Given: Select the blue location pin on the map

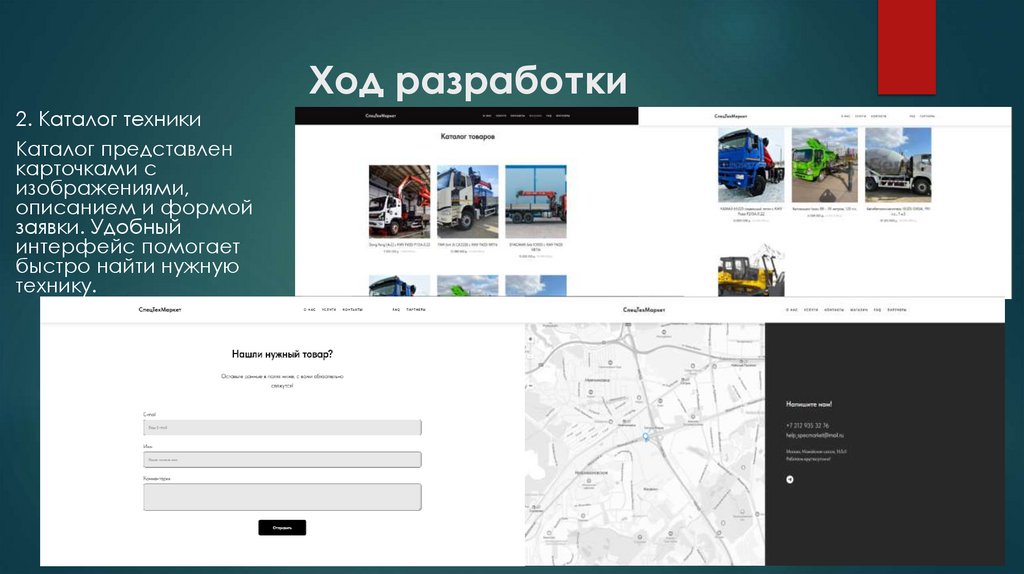Looking at the screenshot, I should point(645,436).
